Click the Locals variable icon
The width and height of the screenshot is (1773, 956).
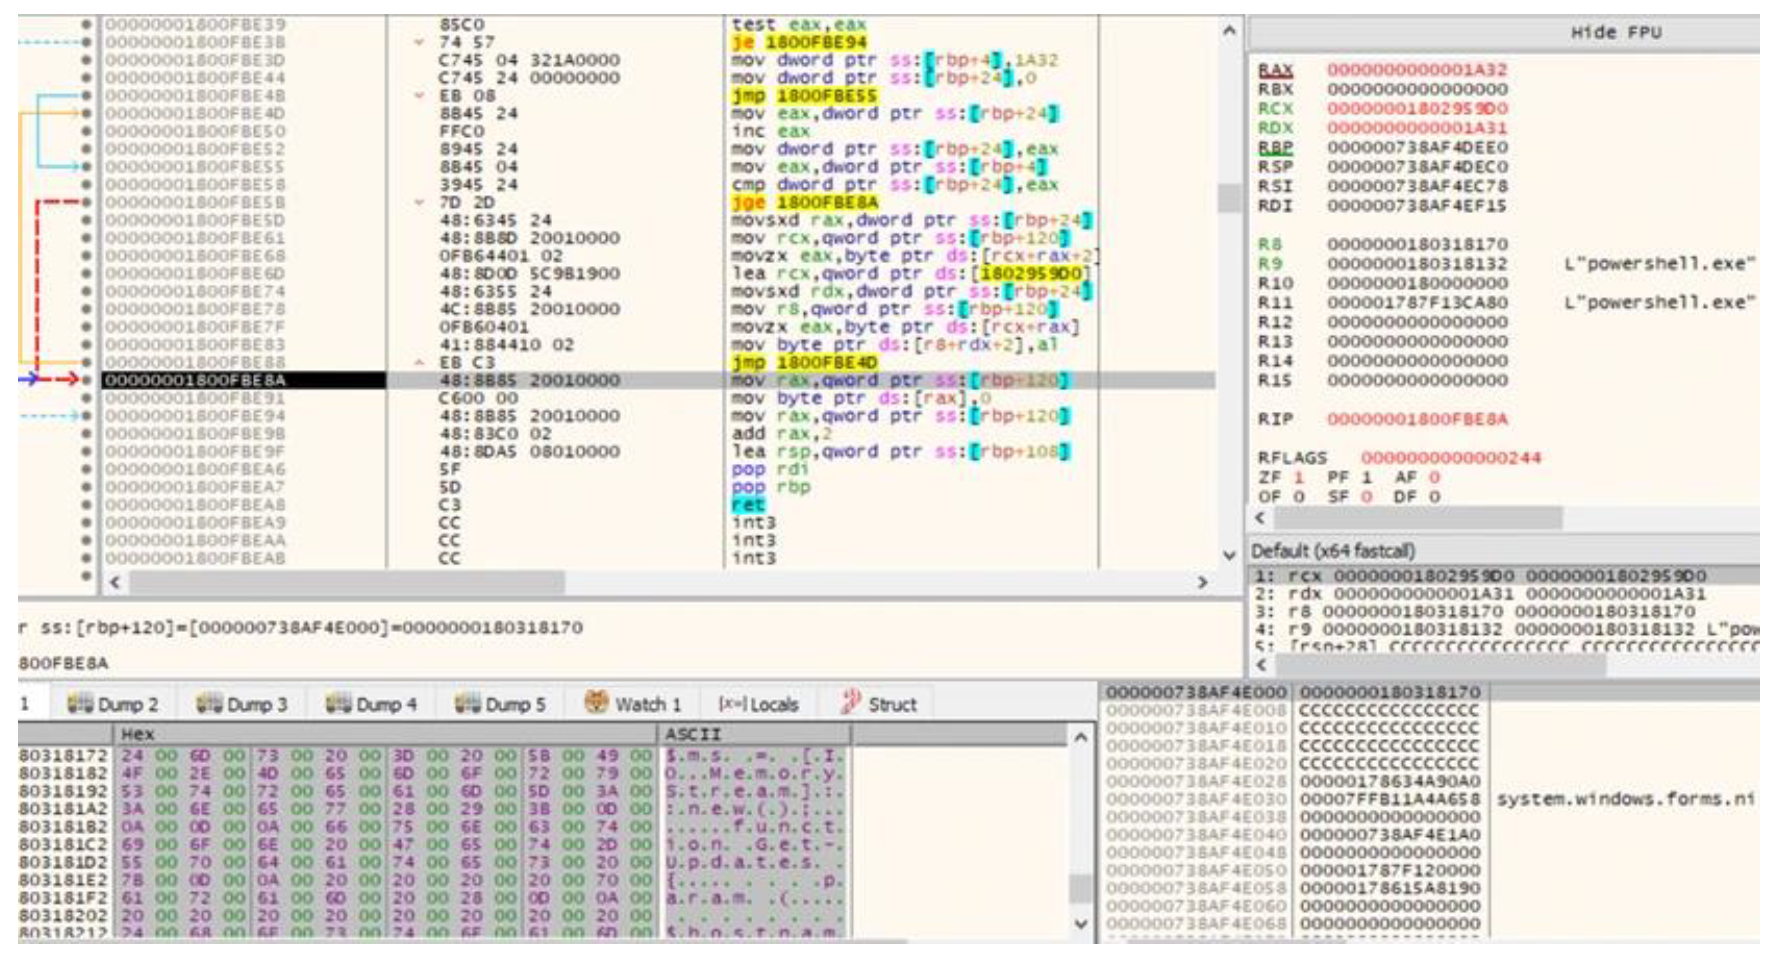coord(731,704)
